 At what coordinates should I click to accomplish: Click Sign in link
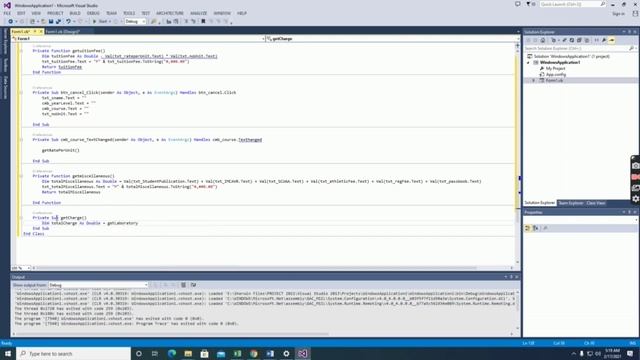click(618, 13)
